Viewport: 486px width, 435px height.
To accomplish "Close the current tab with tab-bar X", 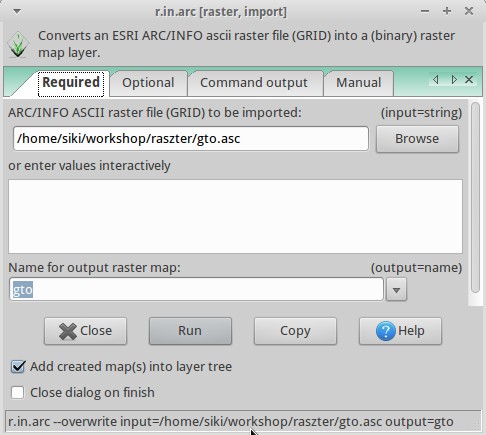I will (x=469, y=80).
